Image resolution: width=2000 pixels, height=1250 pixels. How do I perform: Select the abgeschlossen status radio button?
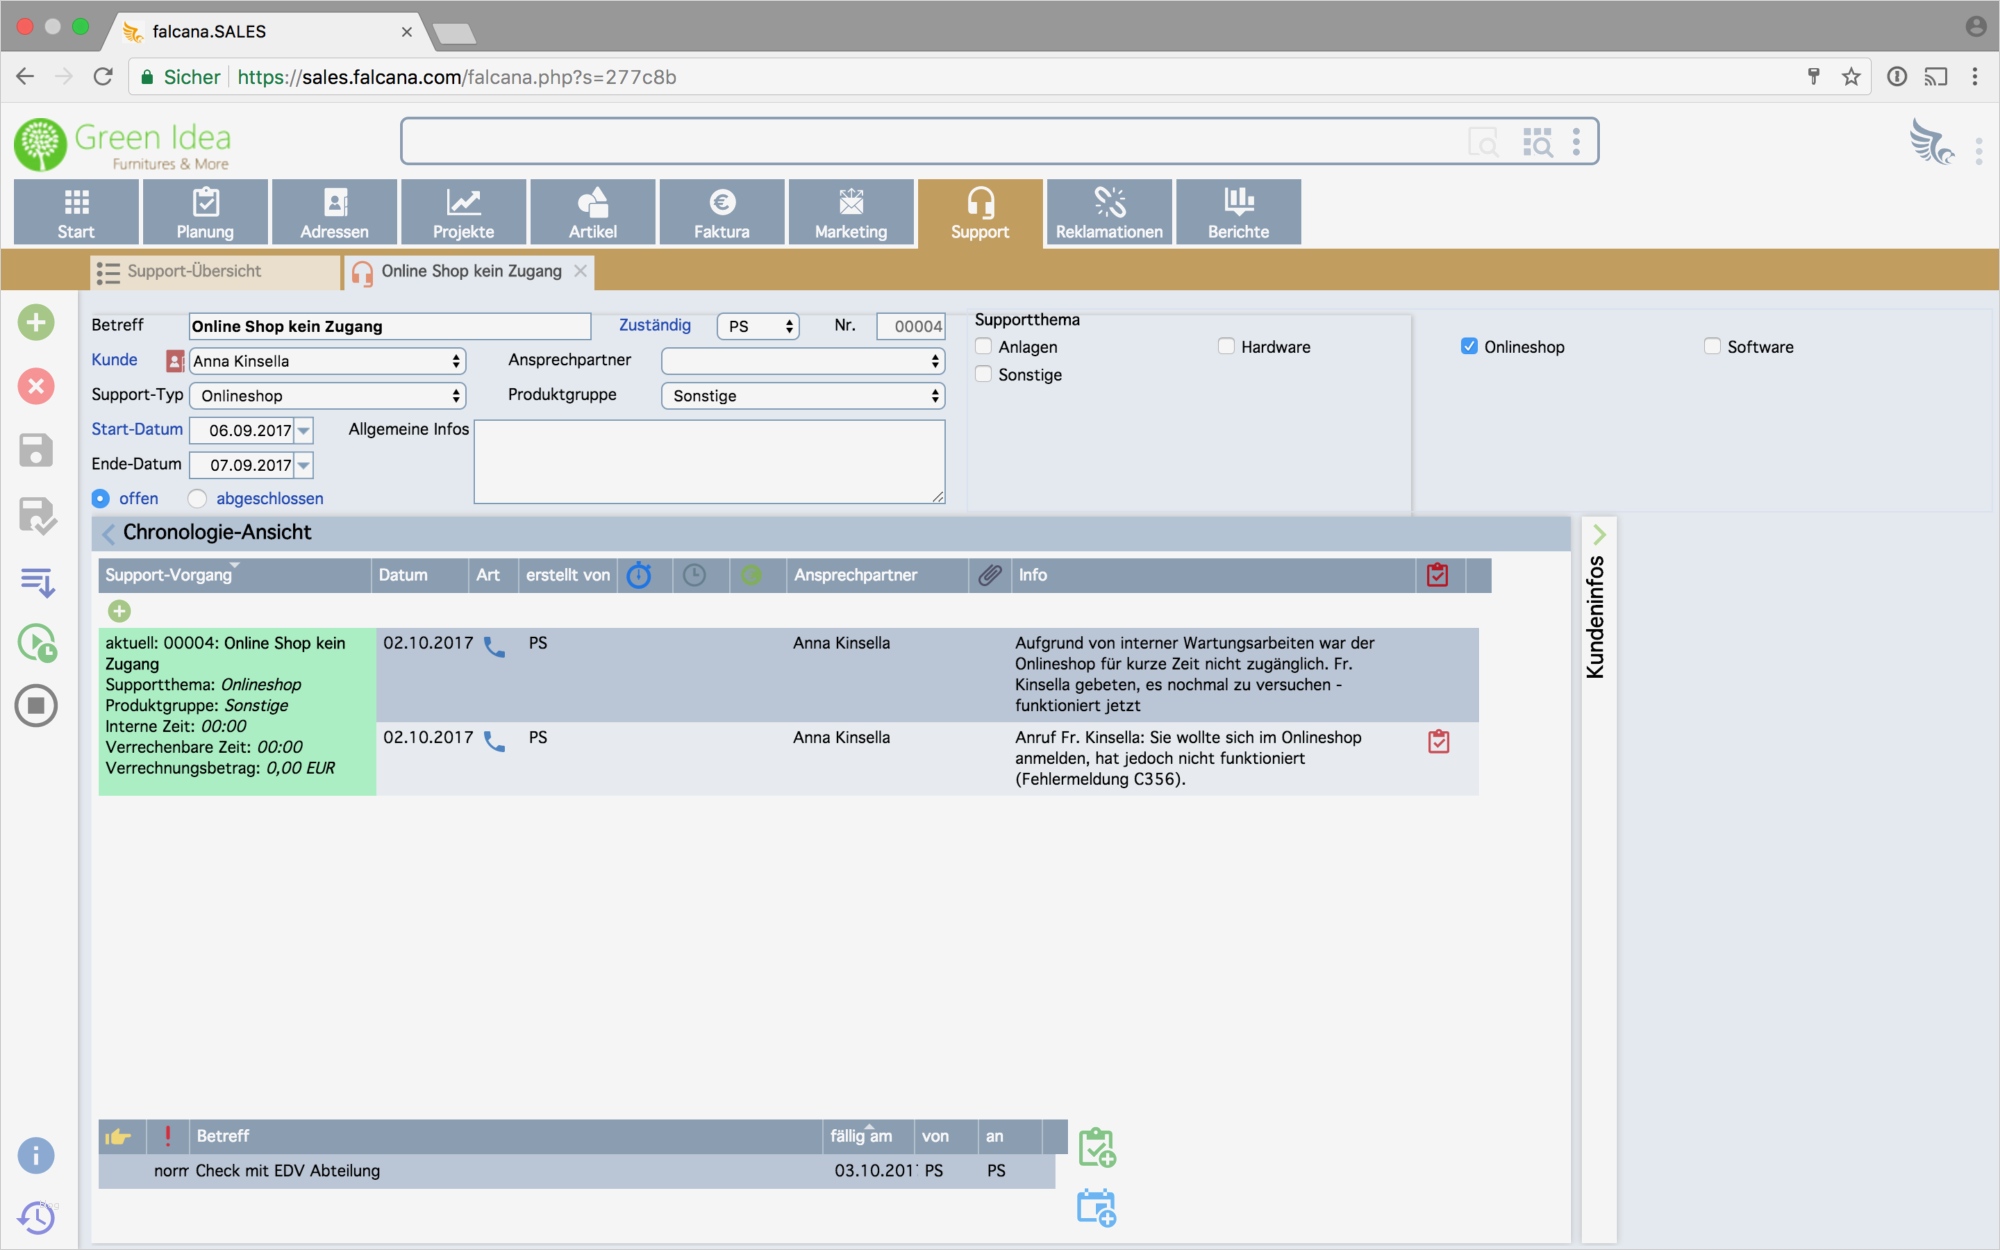(197, 498)
